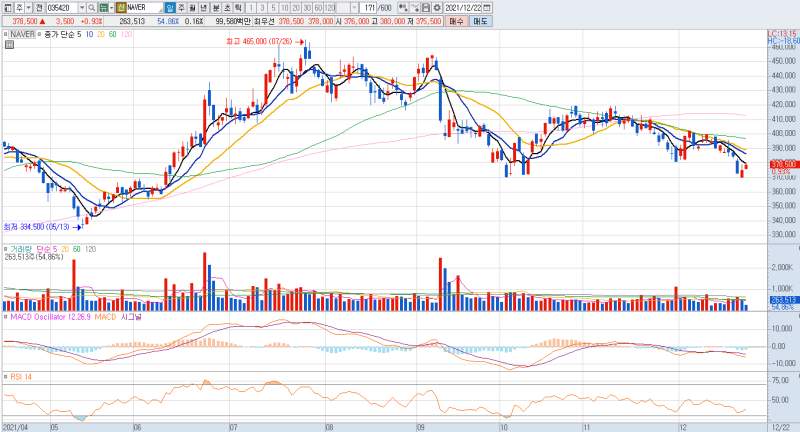
Task: Click the date field 2021/12/22
Action: point(463,8)
